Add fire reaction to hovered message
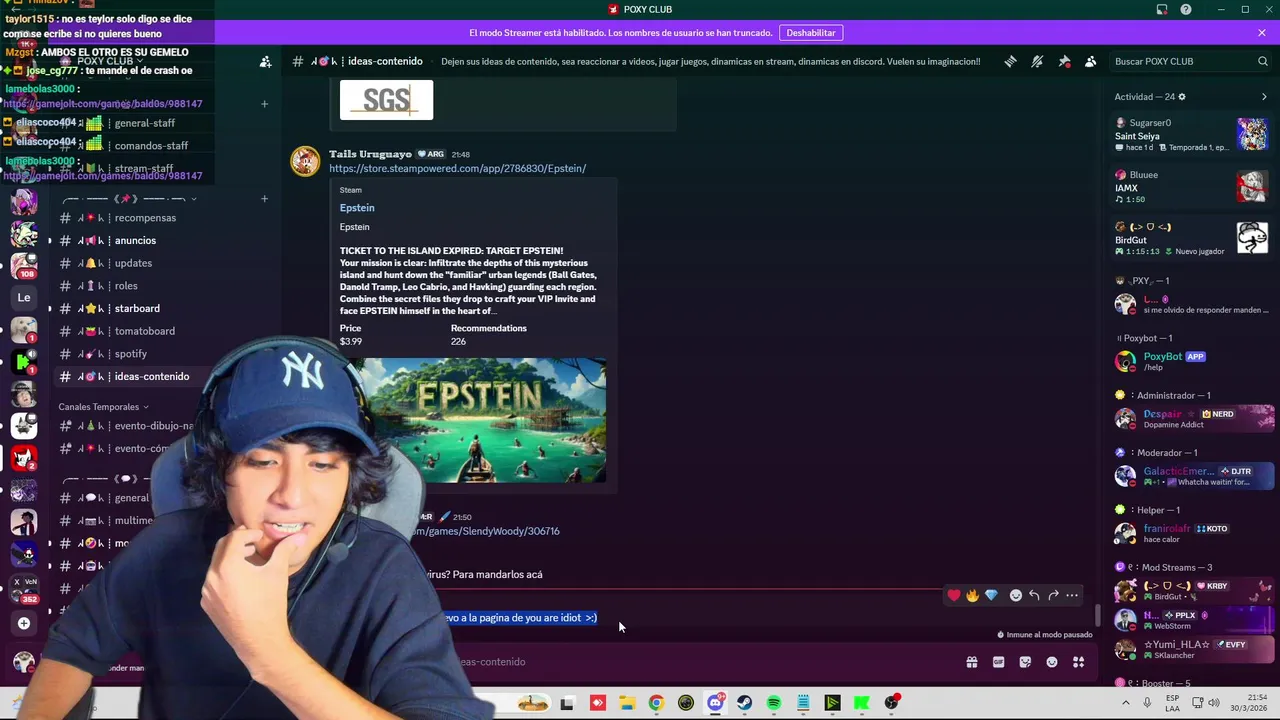 click(x=972, y=595)
